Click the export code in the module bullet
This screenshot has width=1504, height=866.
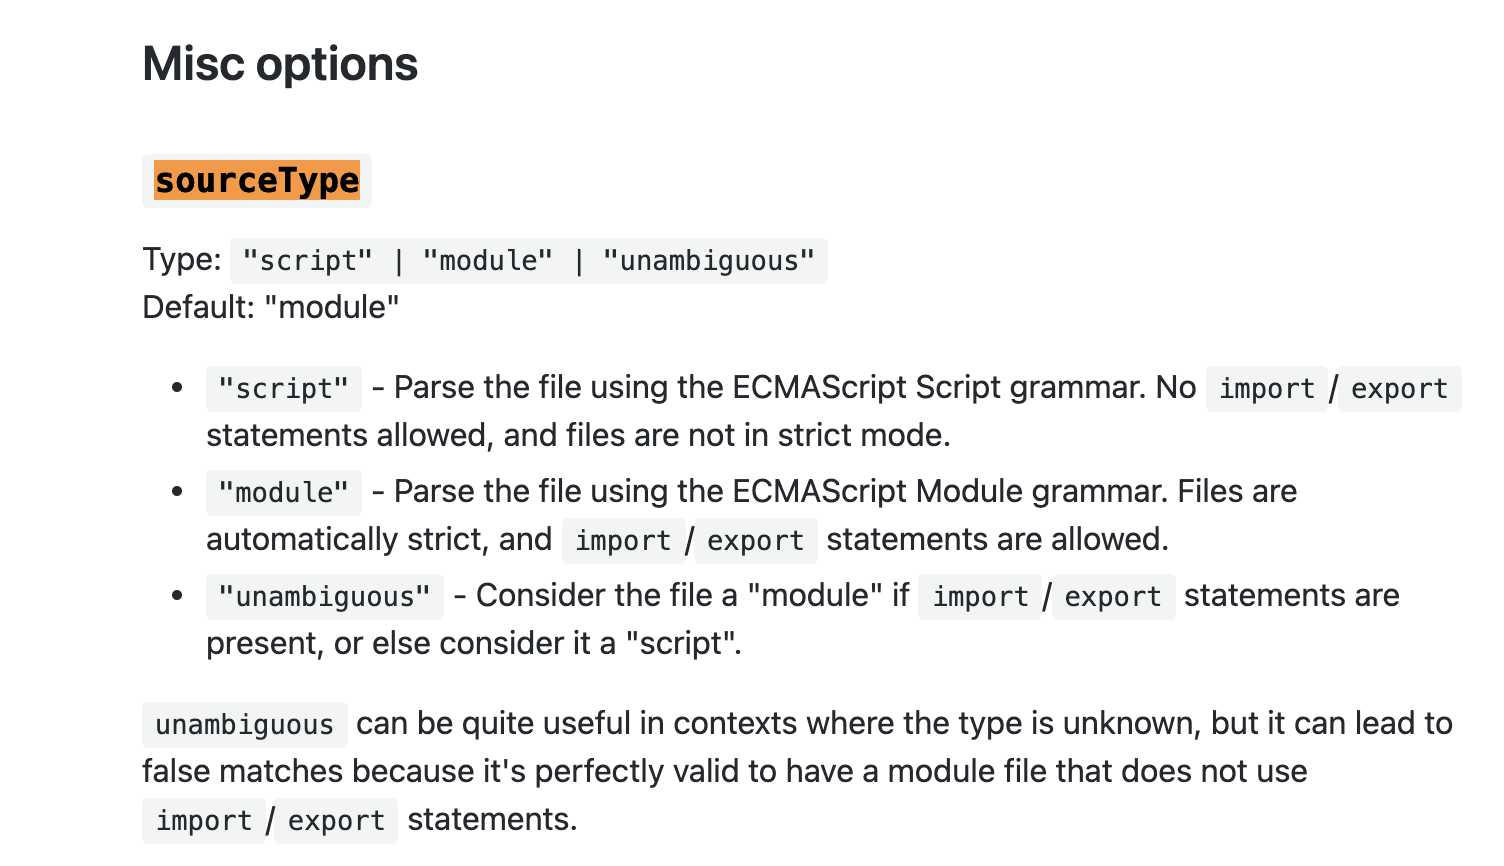(755, 541)
